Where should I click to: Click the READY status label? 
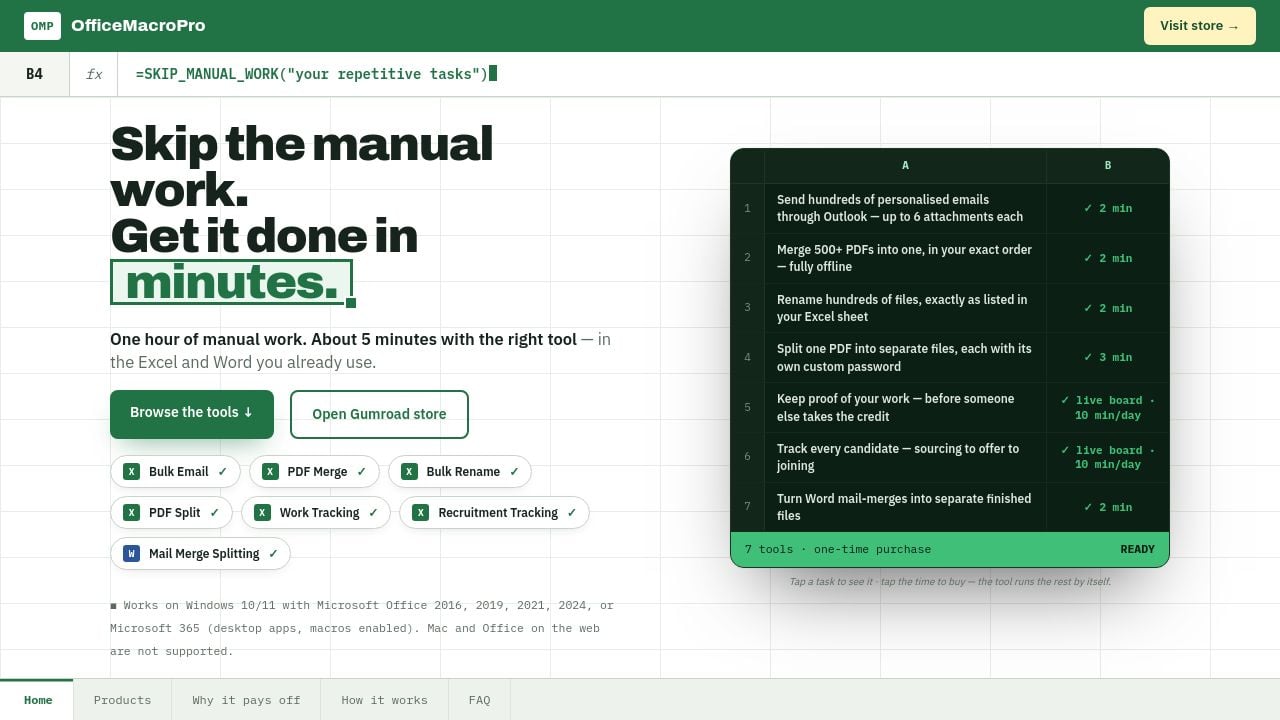point(1137,549)
